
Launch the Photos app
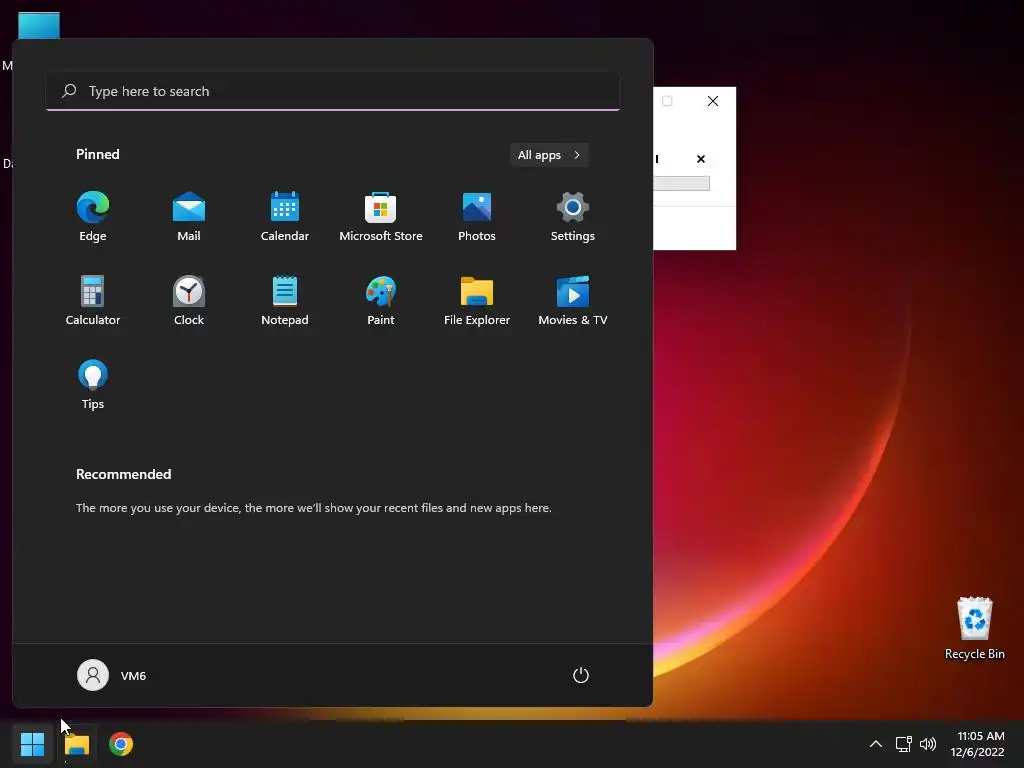pos(477,217)
